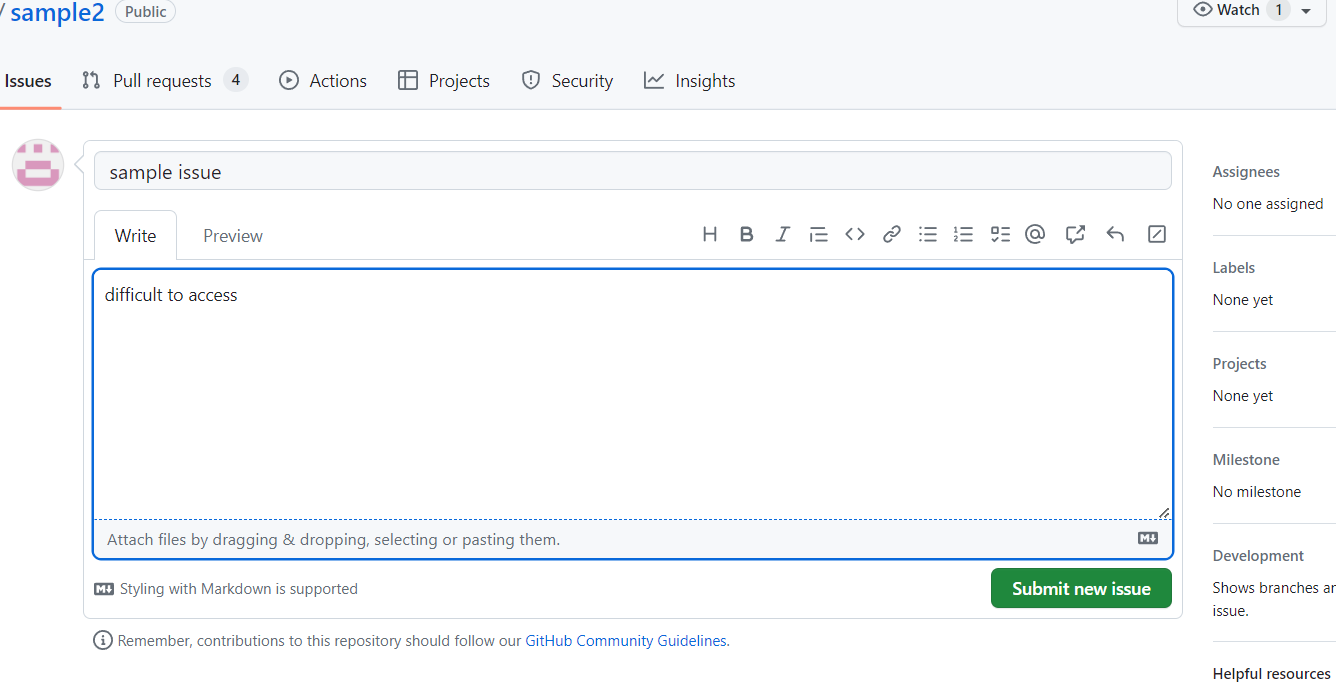Open saved replies with the arrow icon
This screenshot has width=1336, height=689.
(1115, 234)
